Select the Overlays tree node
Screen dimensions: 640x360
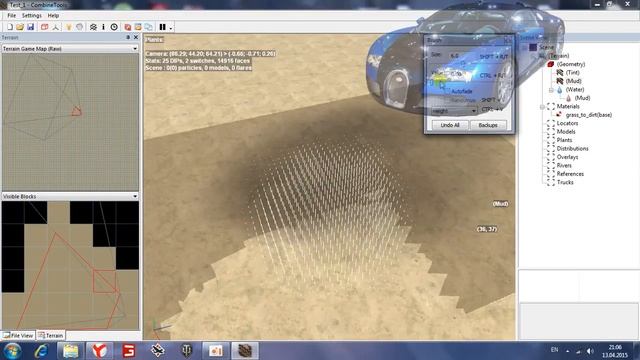click(567, 157)
